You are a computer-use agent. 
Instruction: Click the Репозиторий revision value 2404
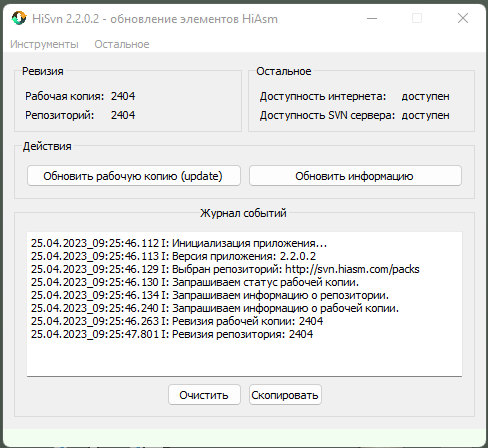coord(123,115)
